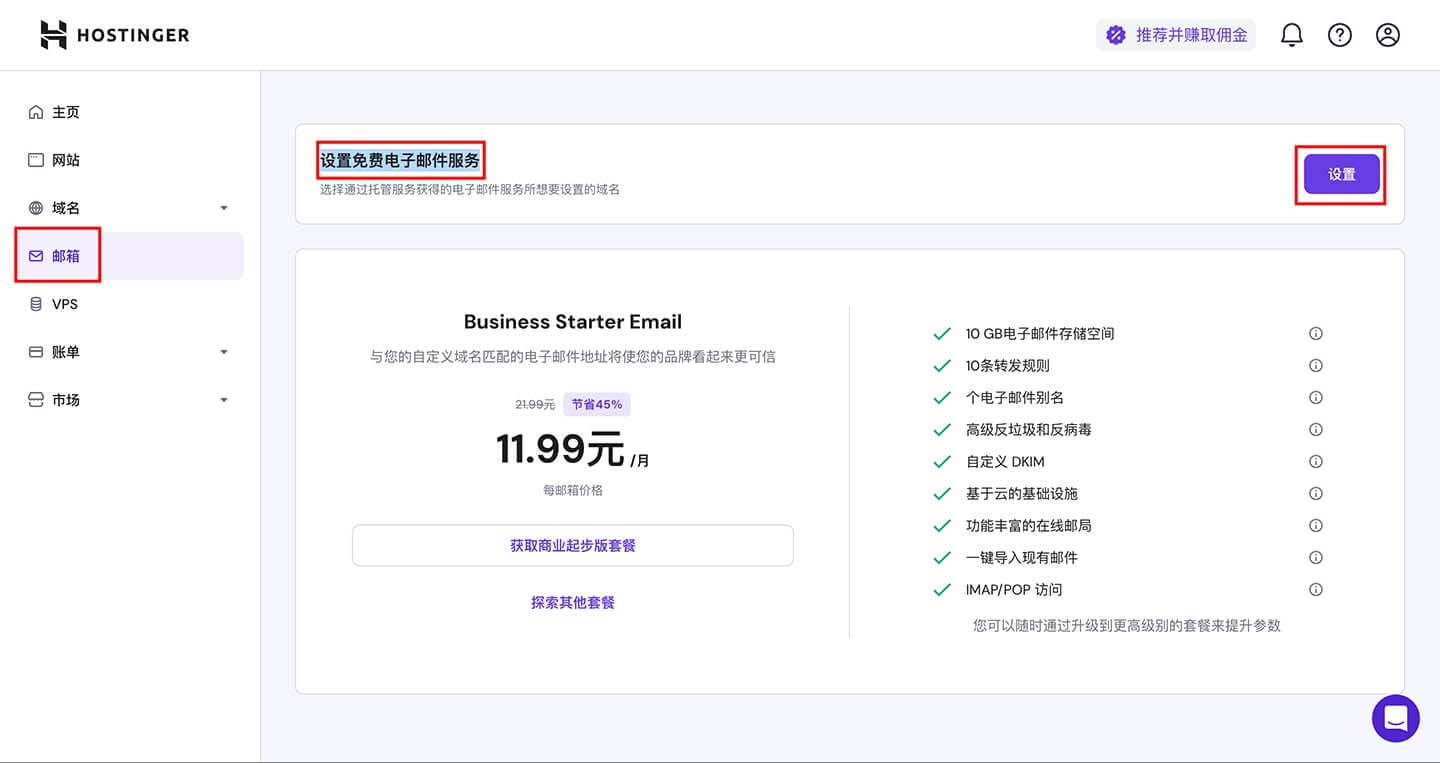Image resolution: width=1440 pixels, height=763 pixels.
Task: Click the globe icon beside 域名
Action: click(36, 208)
